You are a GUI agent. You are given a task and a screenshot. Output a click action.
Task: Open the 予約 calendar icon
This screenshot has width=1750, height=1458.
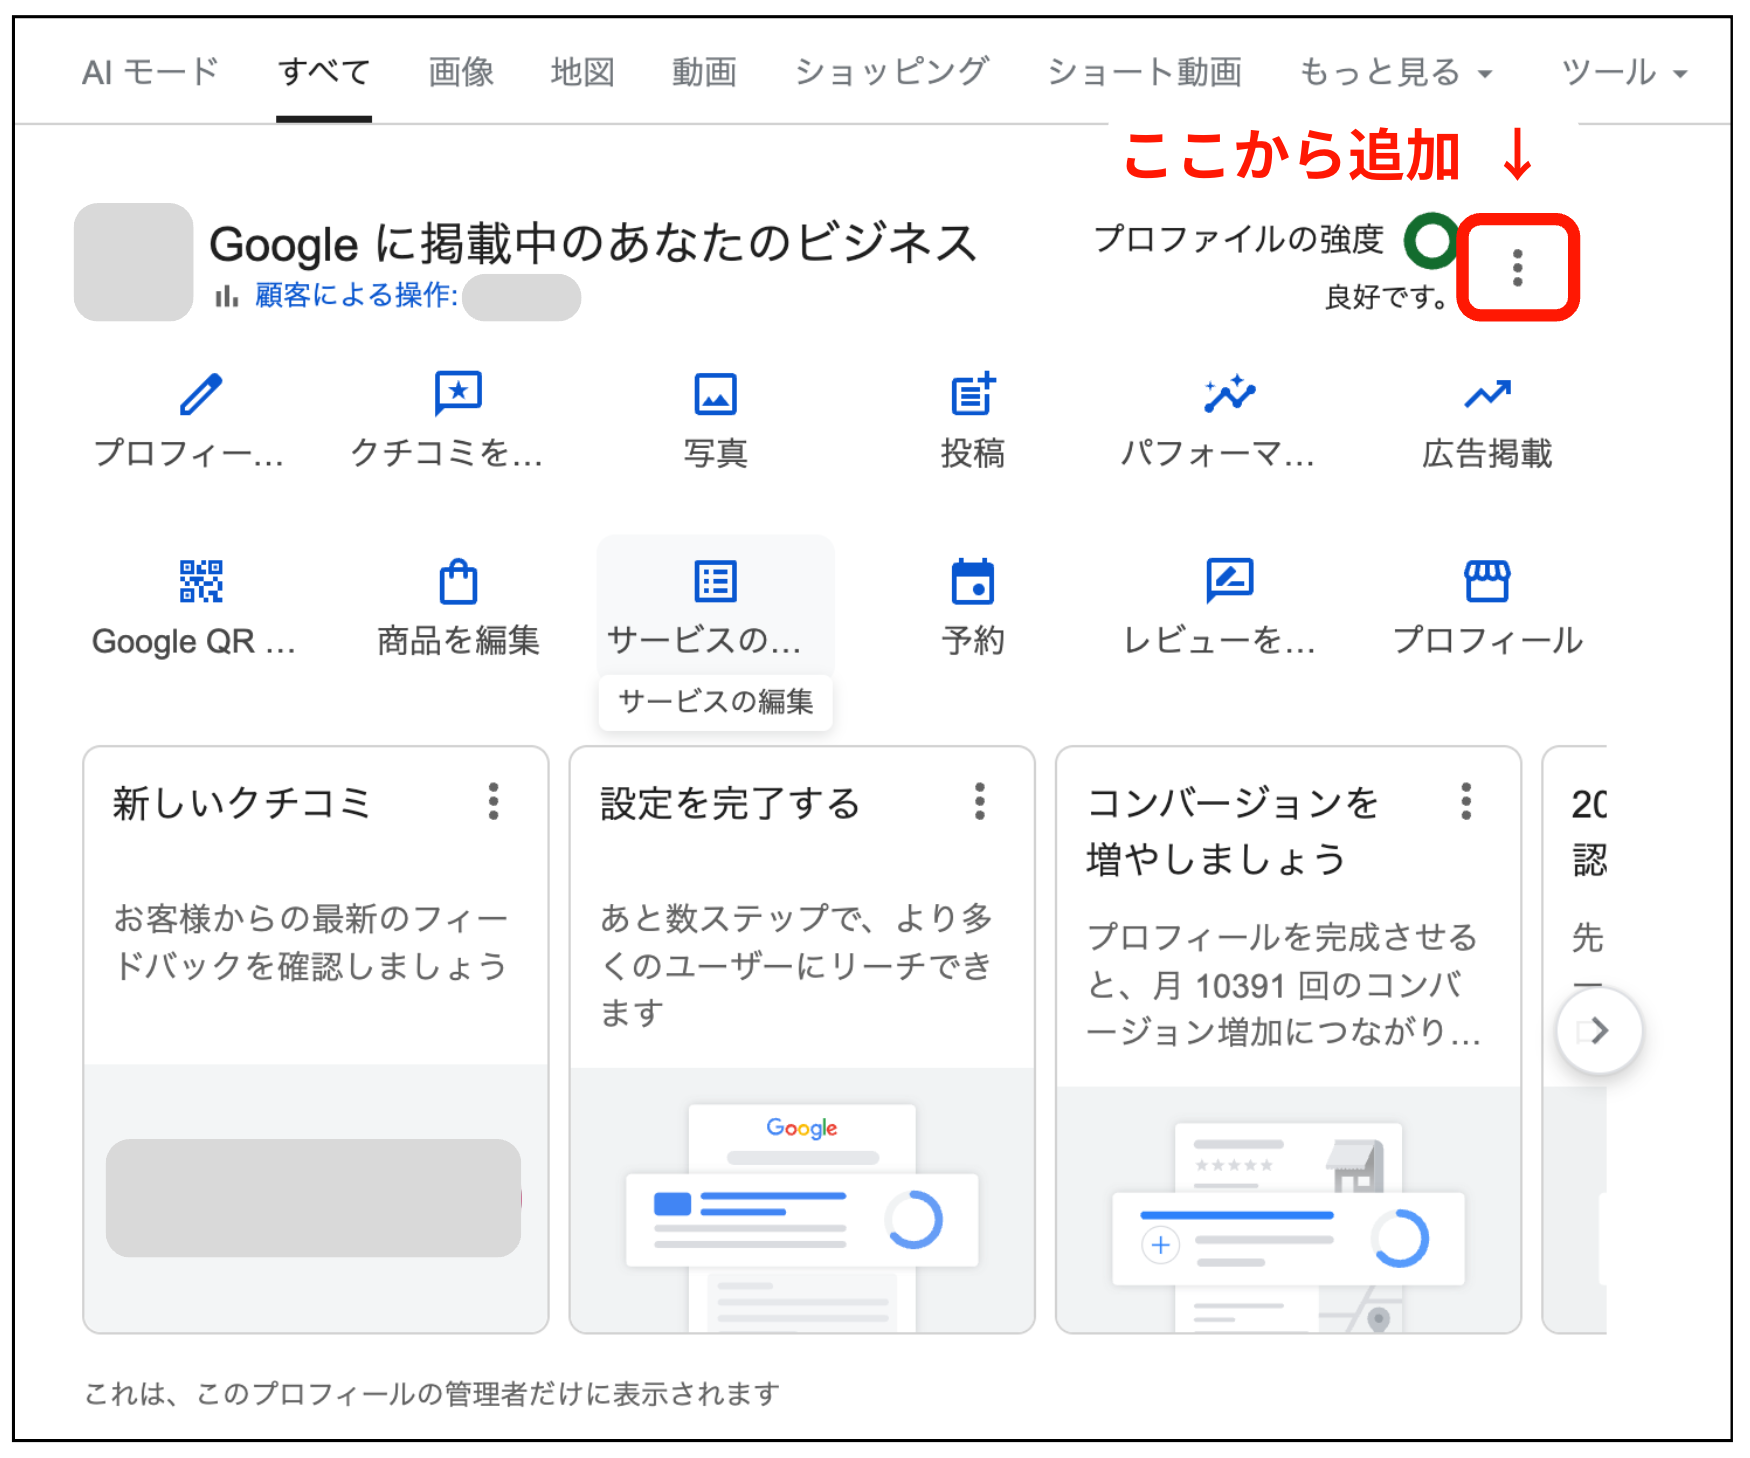click(x=973, y=581)
